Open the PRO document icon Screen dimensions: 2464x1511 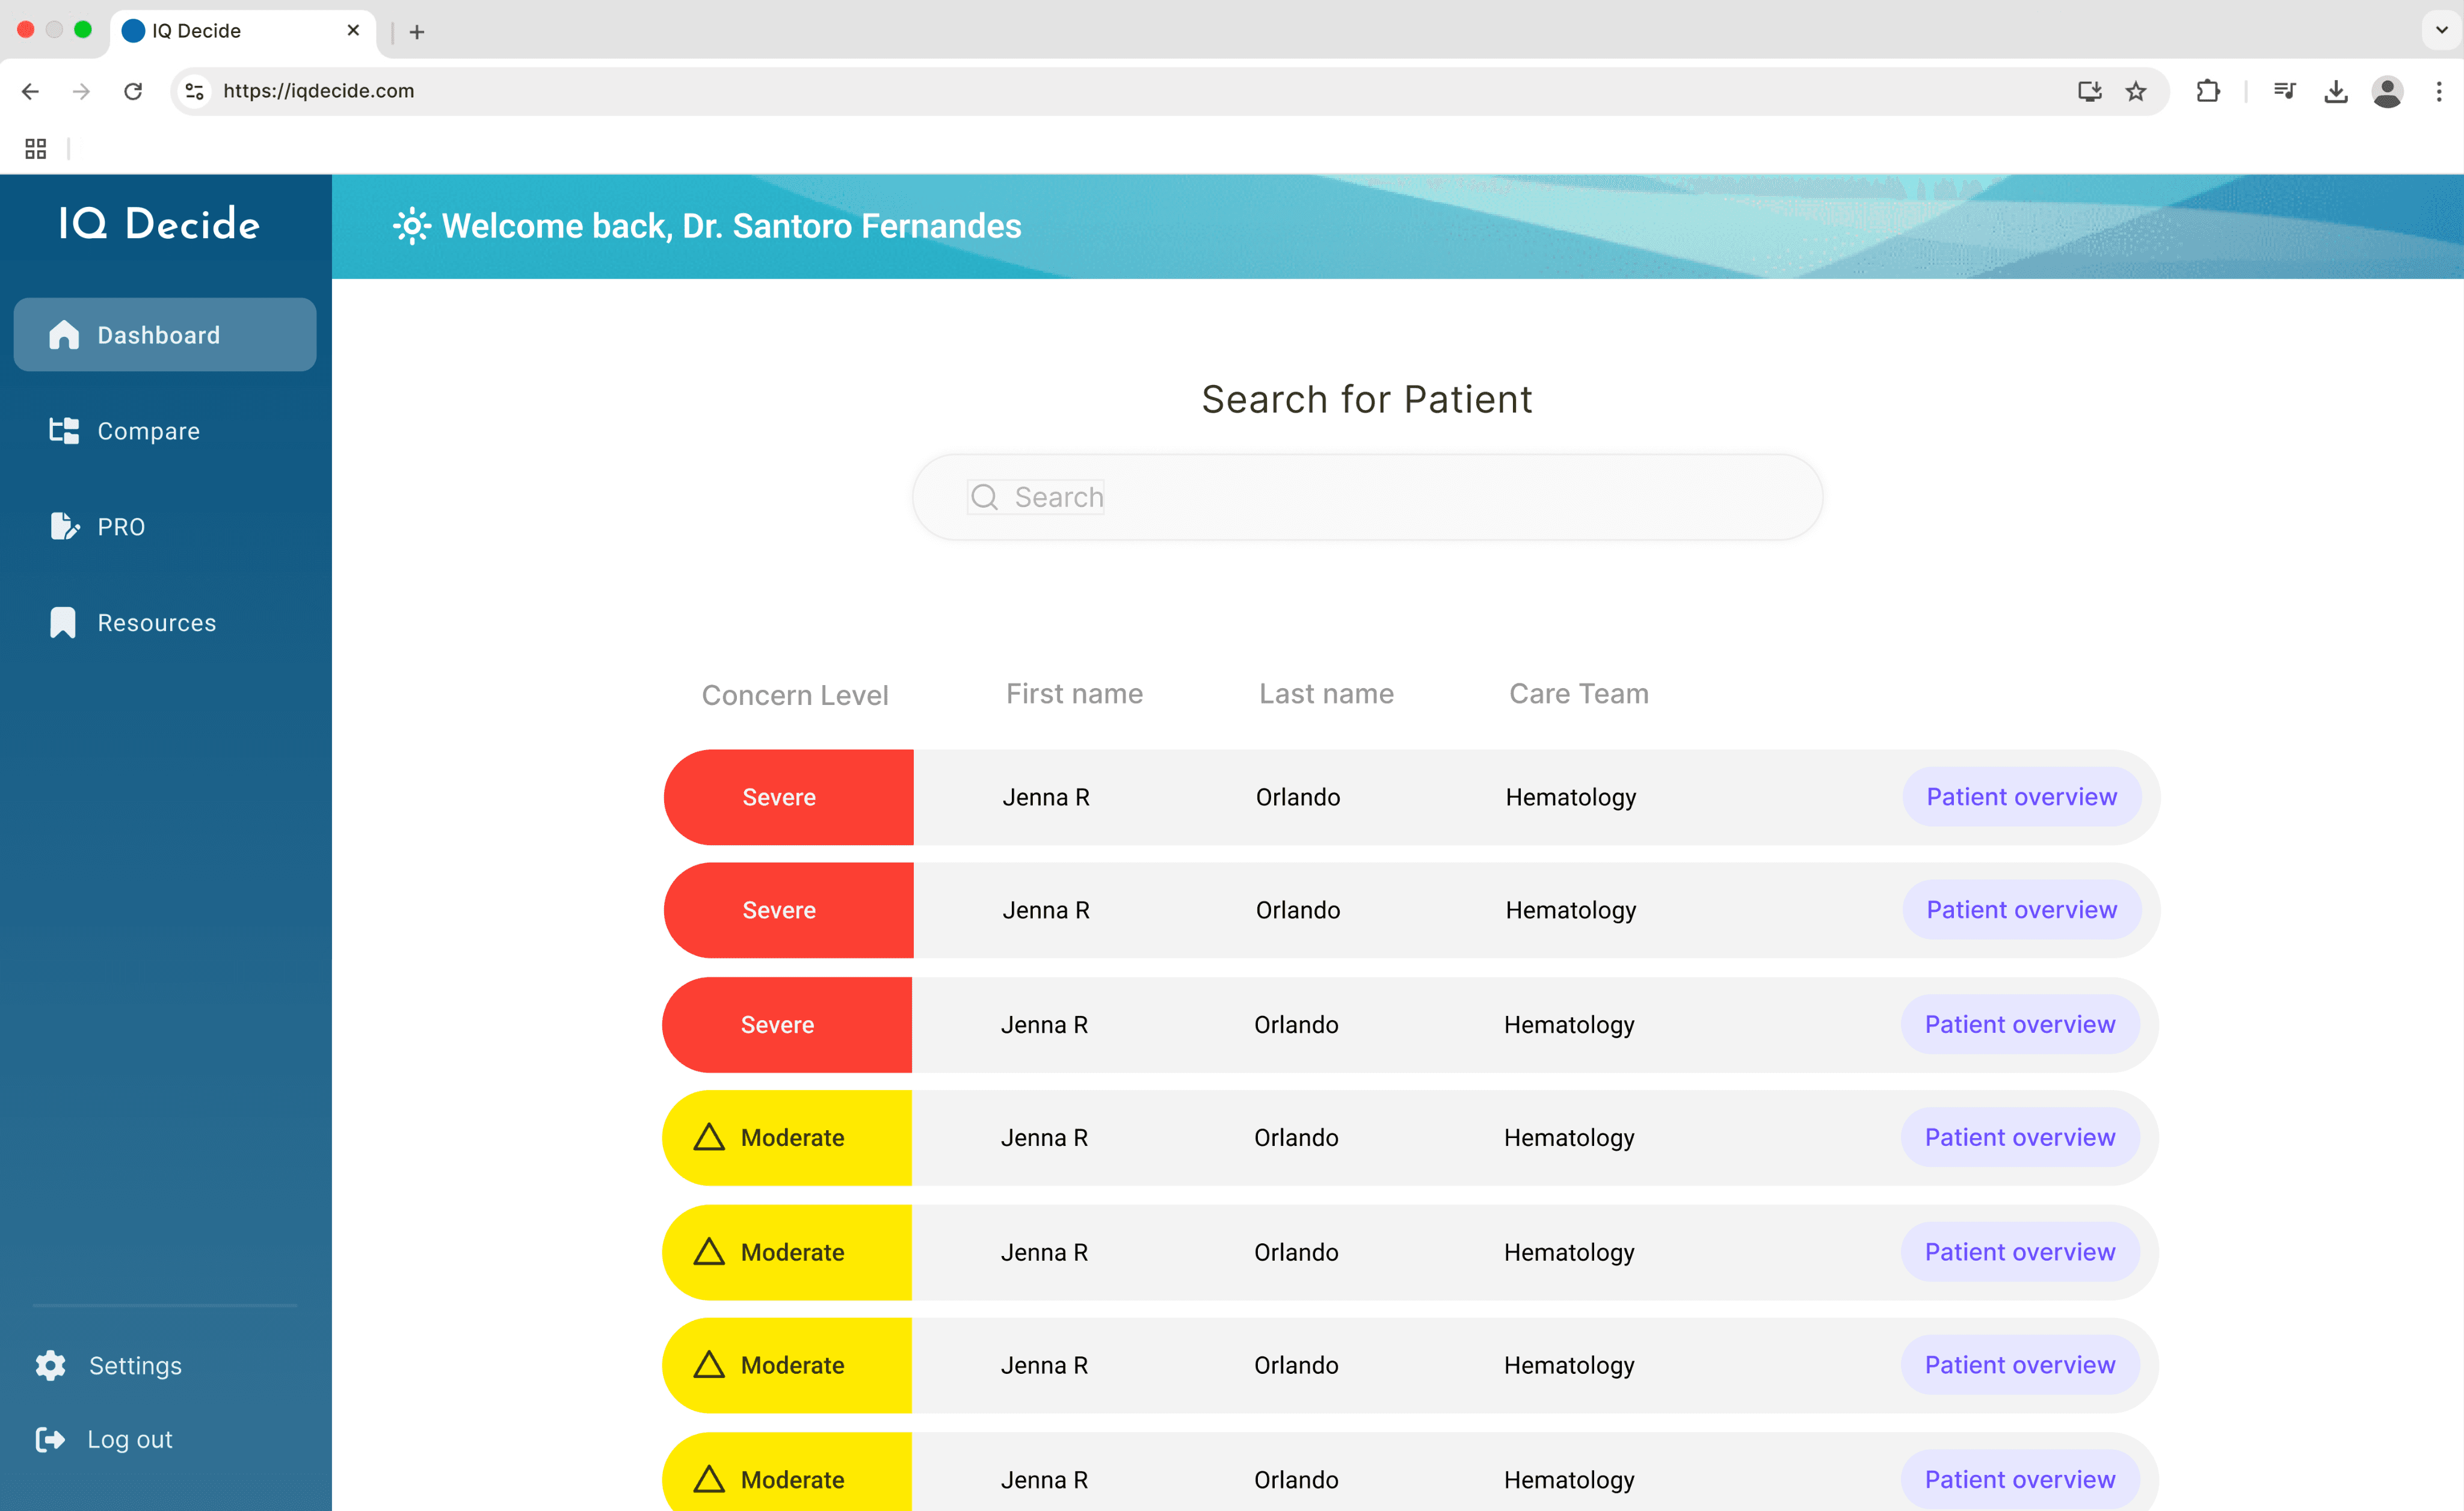tap(64, 526)
